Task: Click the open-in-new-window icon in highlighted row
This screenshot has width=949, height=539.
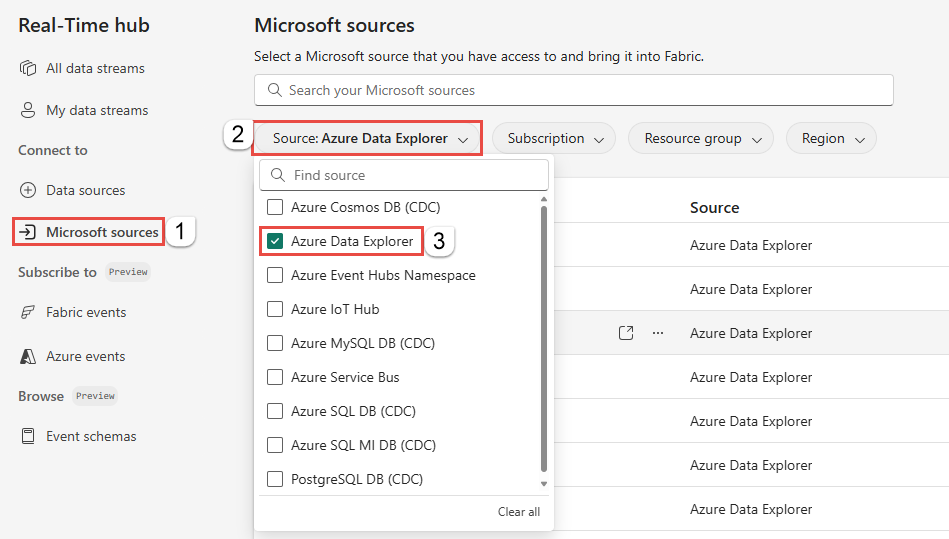Action: tap(626, 333)
